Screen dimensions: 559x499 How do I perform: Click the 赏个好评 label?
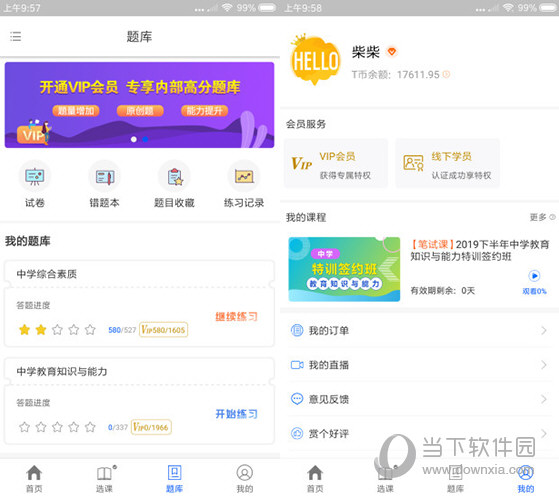[x=329, y=433]
